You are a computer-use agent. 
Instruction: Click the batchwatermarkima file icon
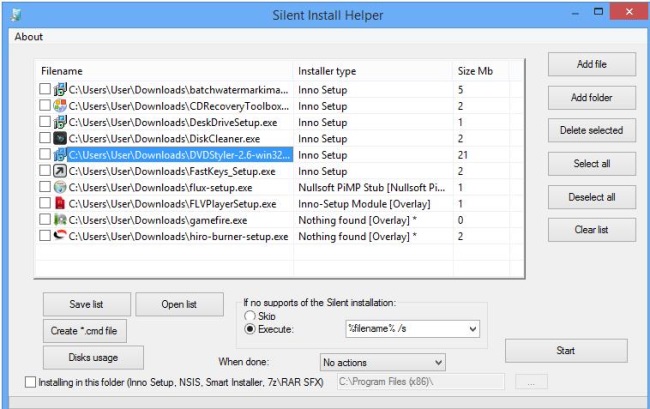coord(60,89)
